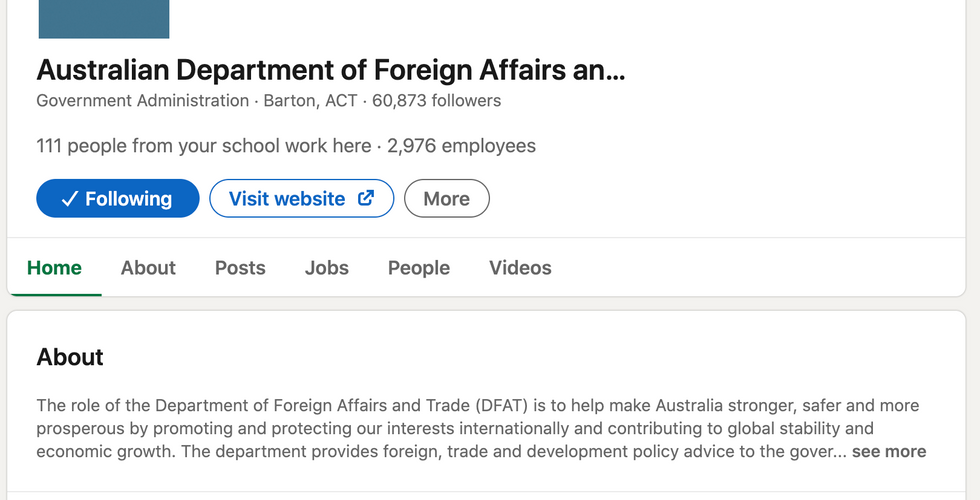
Task: Open the 2,976 employees link
Action: click(x=462, y=146)
